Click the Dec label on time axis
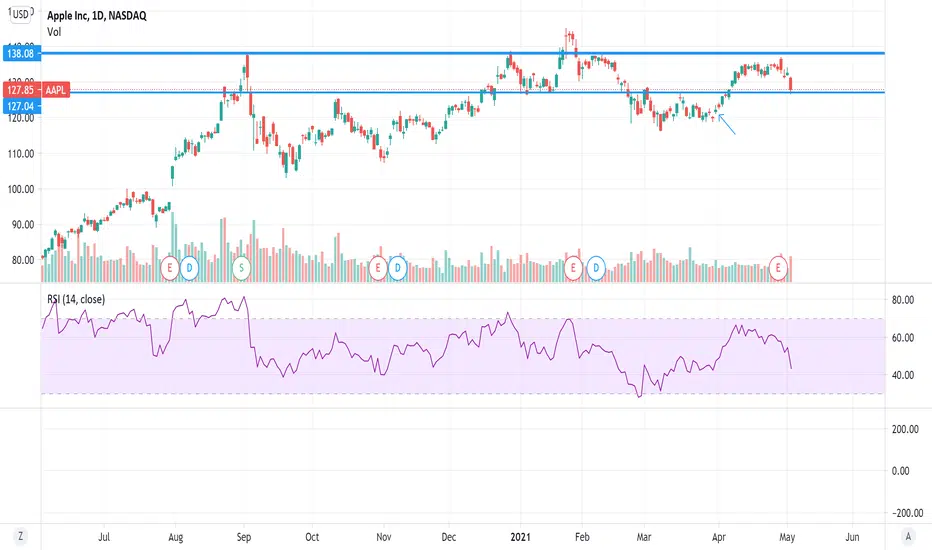Image resolution: width=932 pixels, height=550 pixels. 449,537
